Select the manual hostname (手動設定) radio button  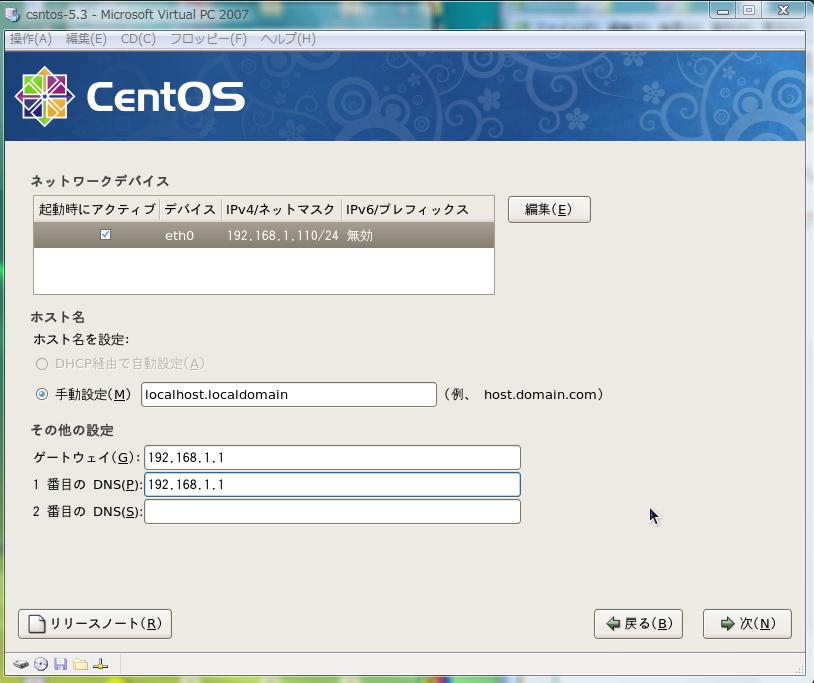(x=42, y=394)
